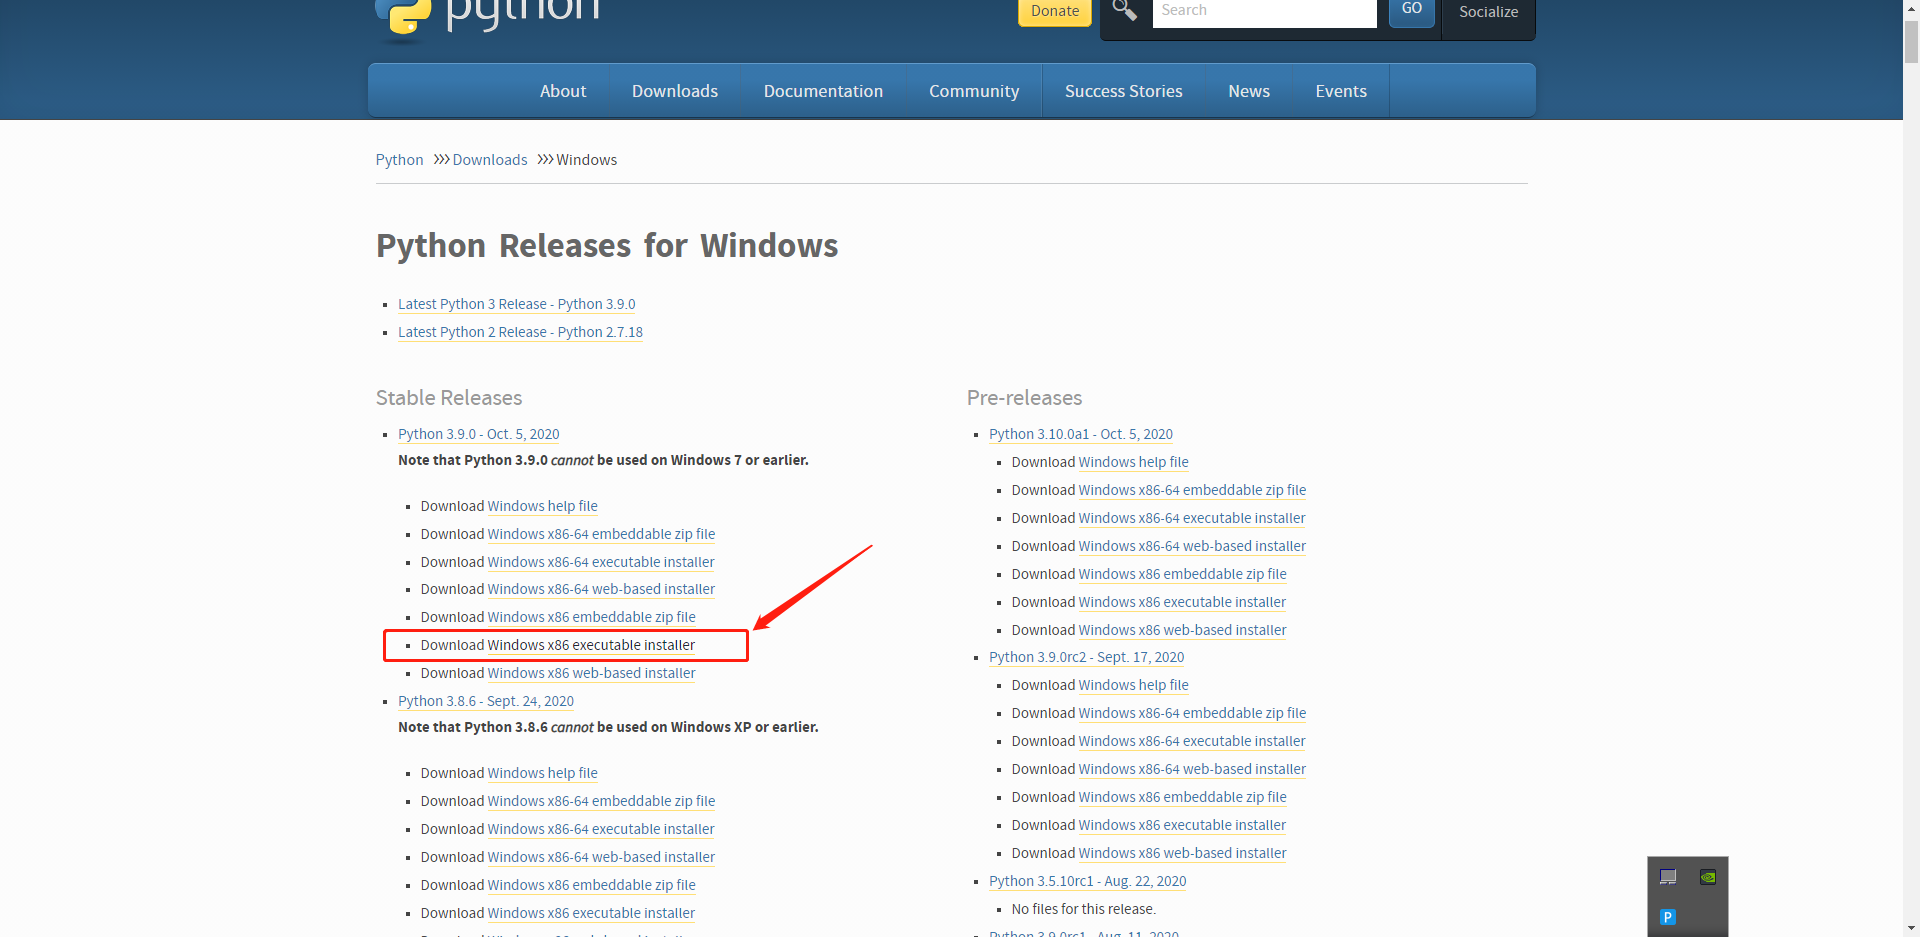1920x937 pixels.
Task: Download 3.9.0 Windows x86-64 web-based installer
Action: point(601,589)
